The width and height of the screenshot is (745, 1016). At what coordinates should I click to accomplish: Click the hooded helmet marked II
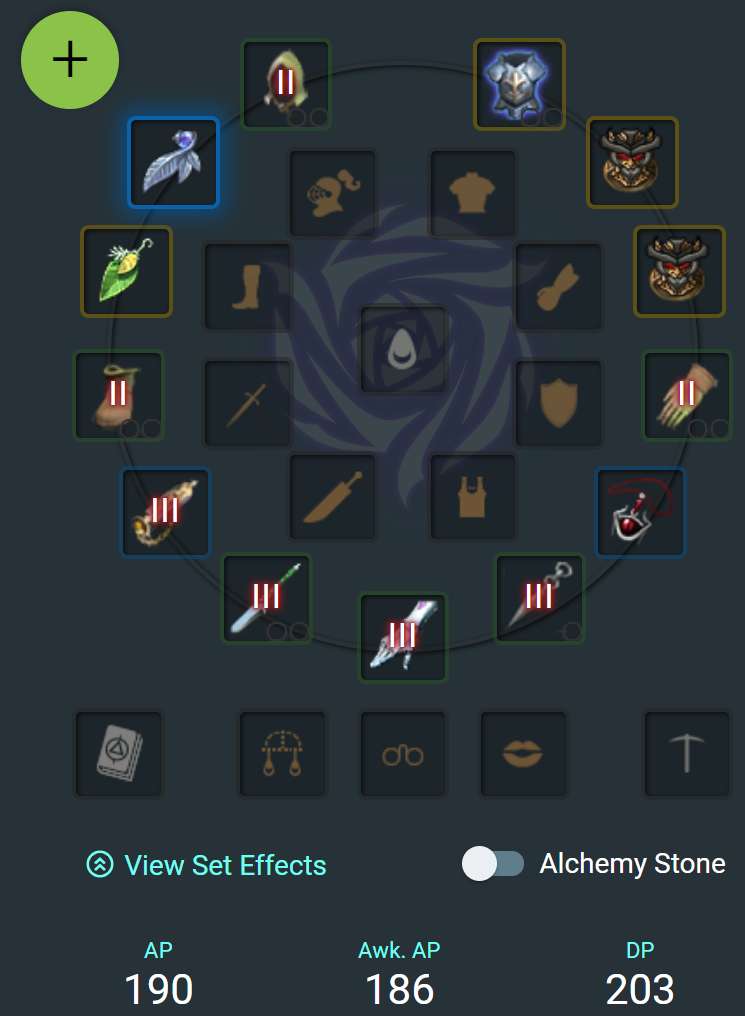point(286,84)
